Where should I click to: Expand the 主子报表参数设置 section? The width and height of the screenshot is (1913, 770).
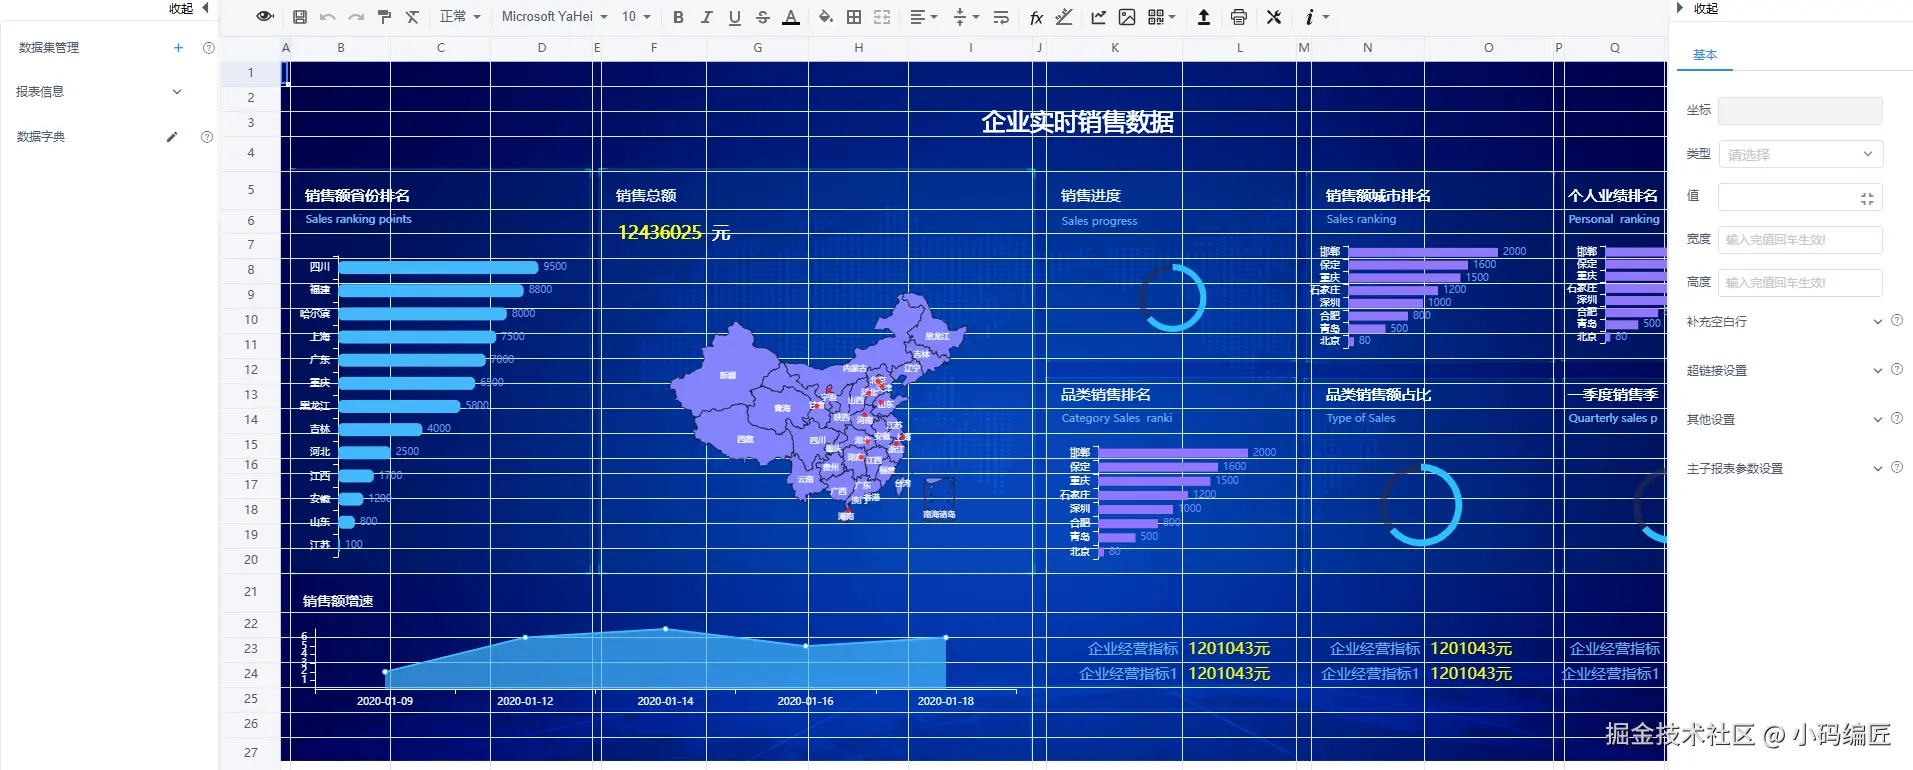click(x=1877, y=468)
